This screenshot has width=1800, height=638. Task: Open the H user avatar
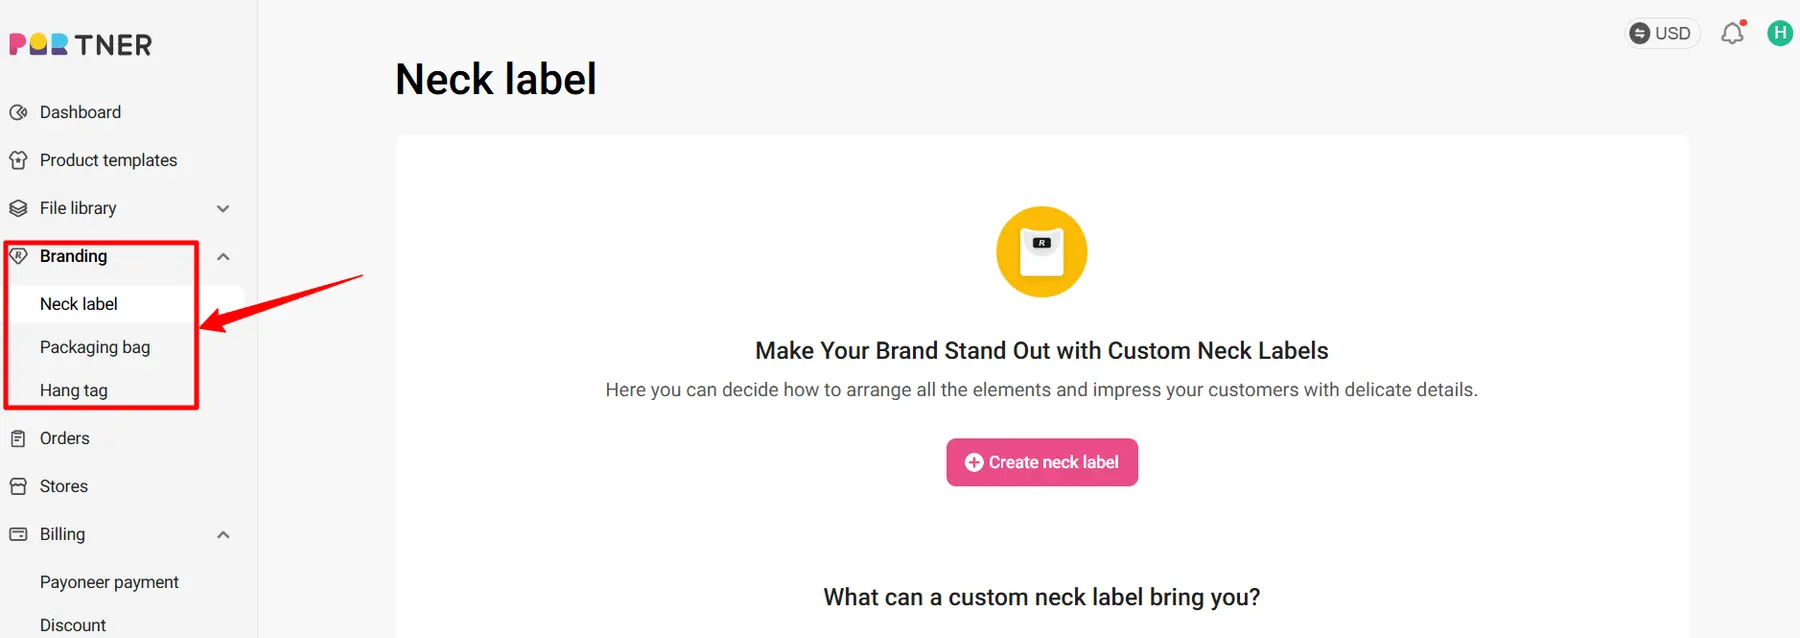pyautogui.click(x=1780, y=33)
